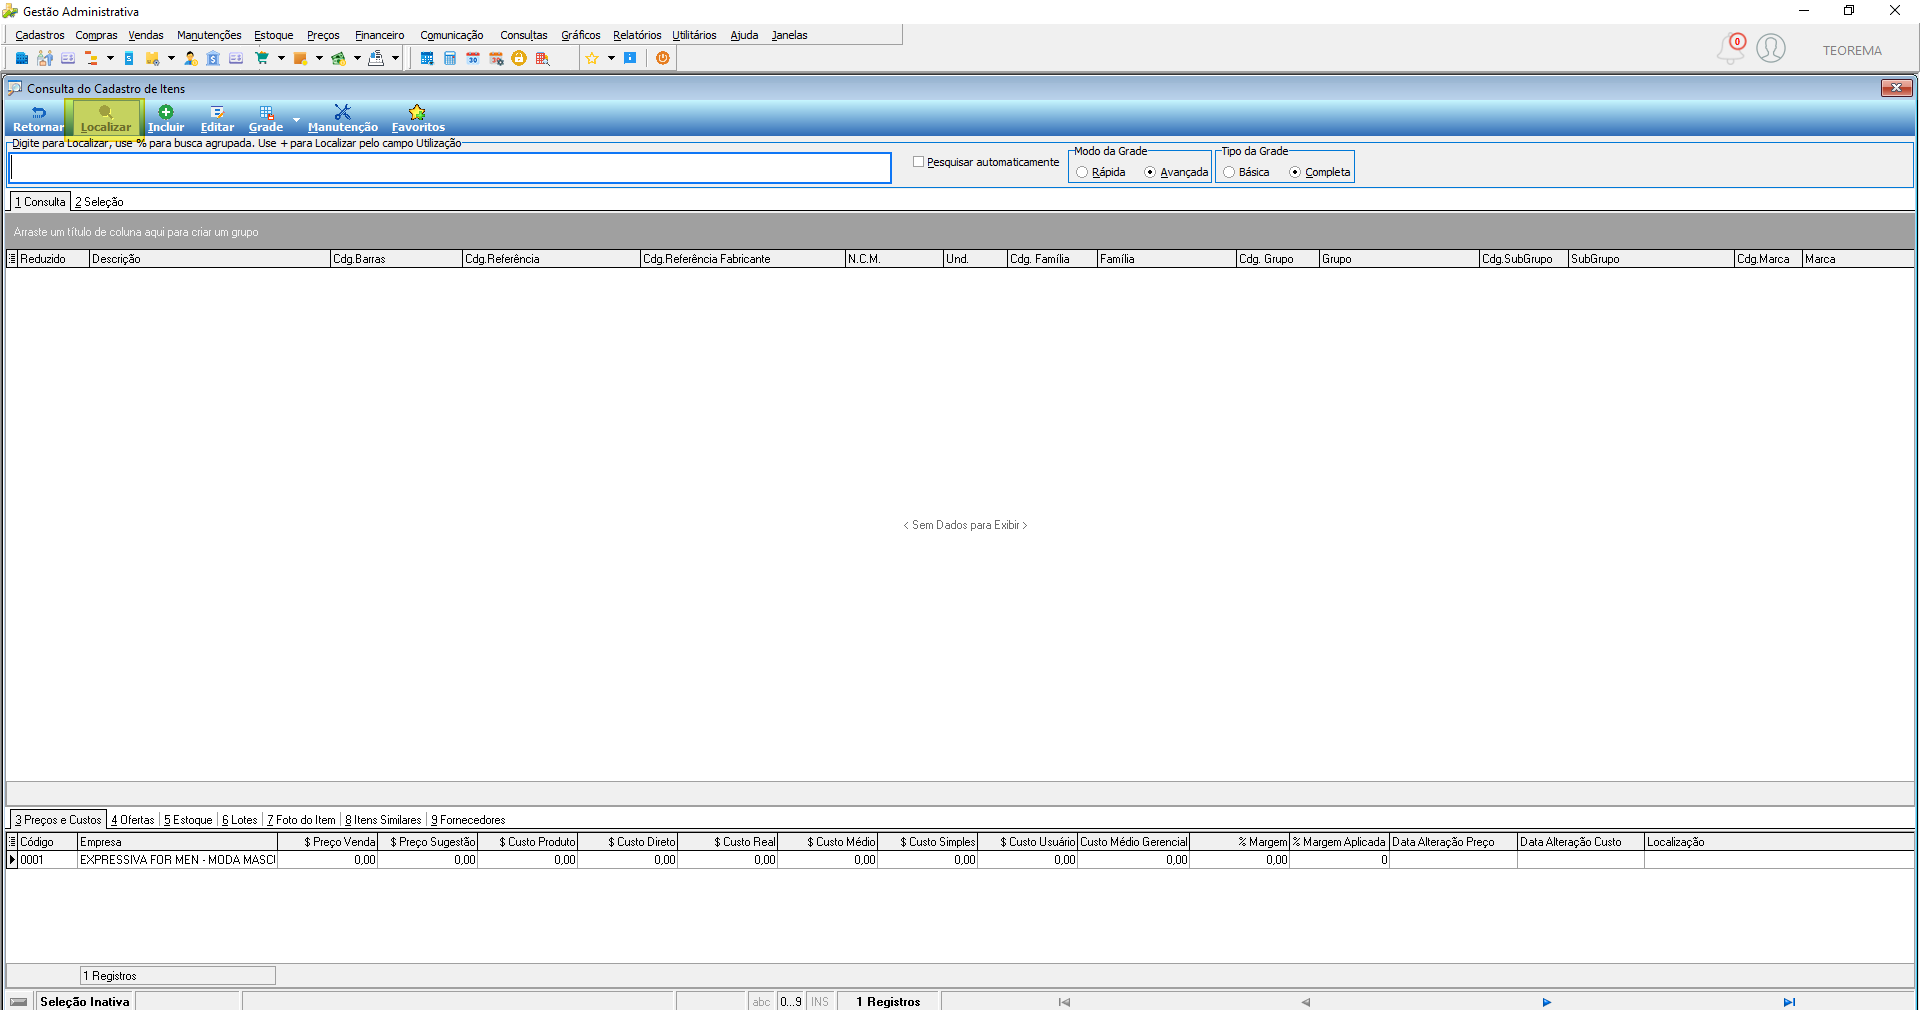The width and height of the screenshot is (1920, 1010).
Task: Open the people/customers icon in main toolbar
Action: [x=45, y=58]
